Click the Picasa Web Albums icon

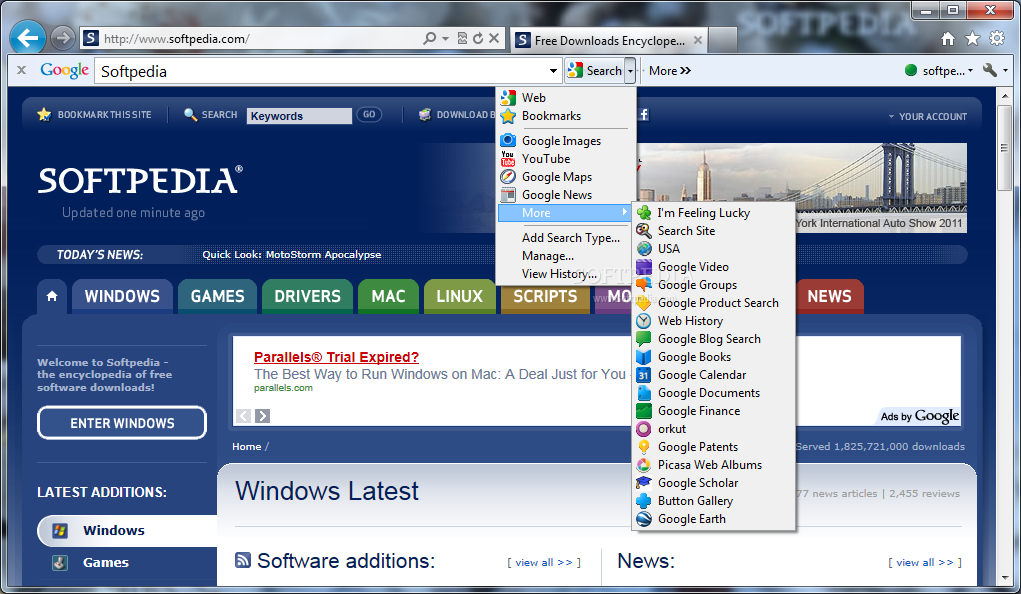click(x=643, y=465)
